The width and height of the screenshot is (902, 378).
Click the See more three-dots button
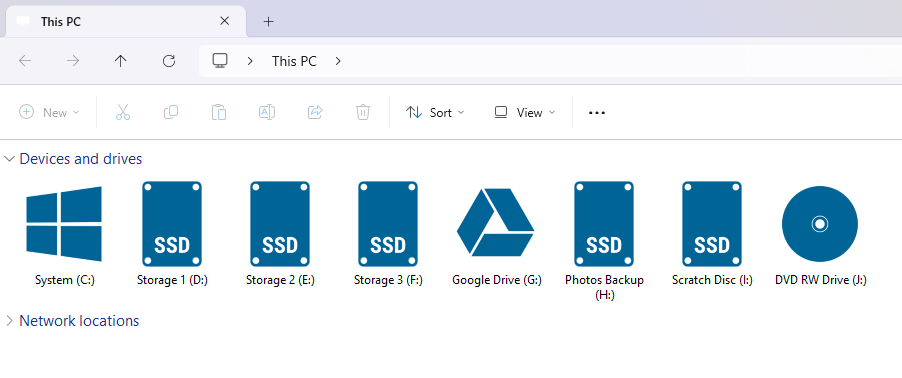[597, 113]
